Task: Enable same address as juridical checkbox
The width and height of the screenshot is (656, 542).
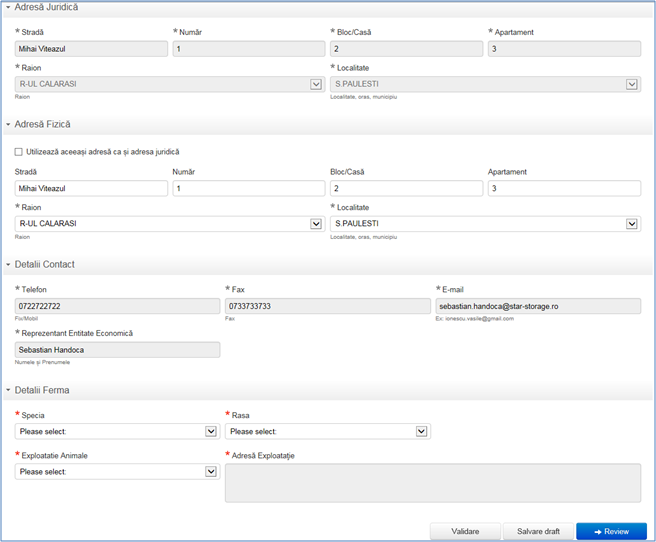Action: pyautogui.click(x=20, y=152)
